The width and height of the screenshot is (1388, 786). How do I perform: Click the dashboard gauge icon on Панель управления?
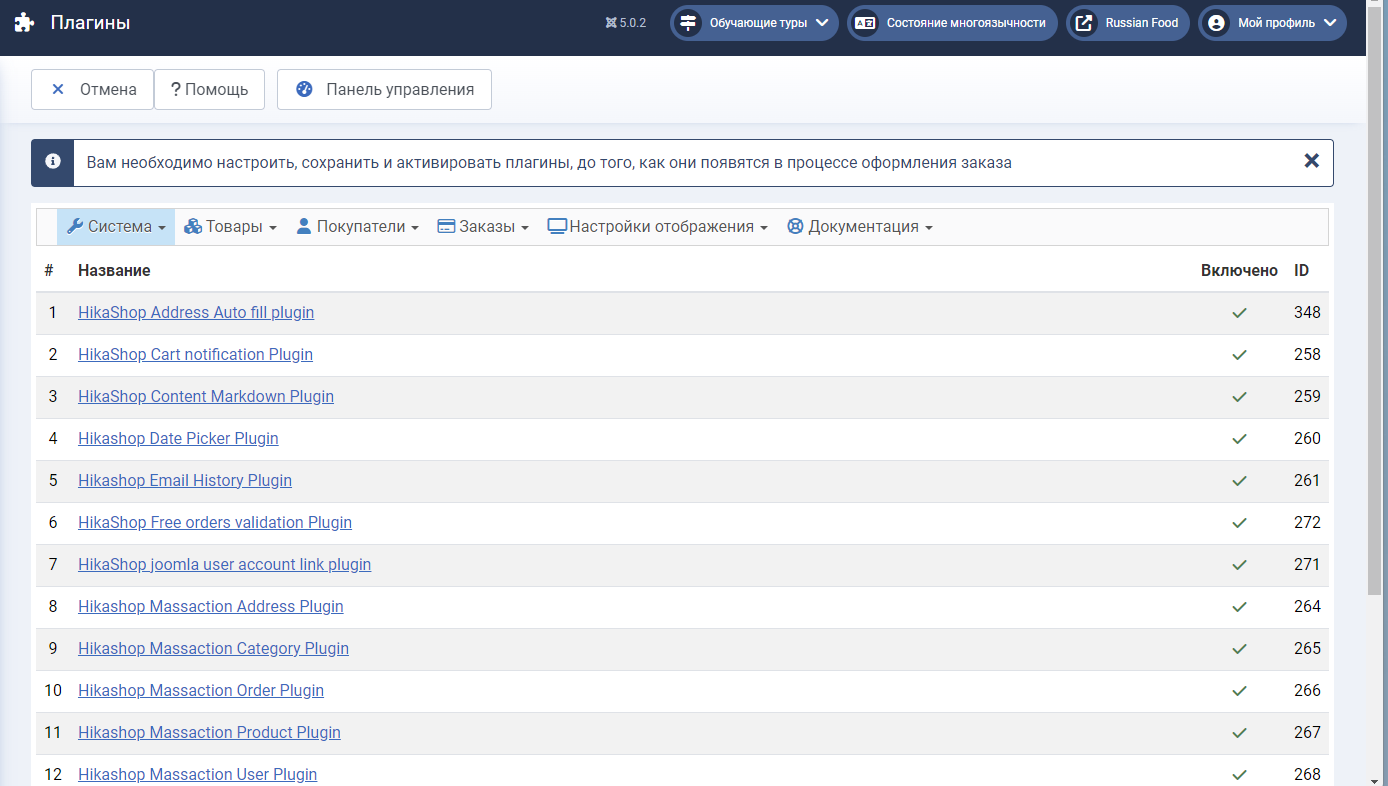coord(305,89)
